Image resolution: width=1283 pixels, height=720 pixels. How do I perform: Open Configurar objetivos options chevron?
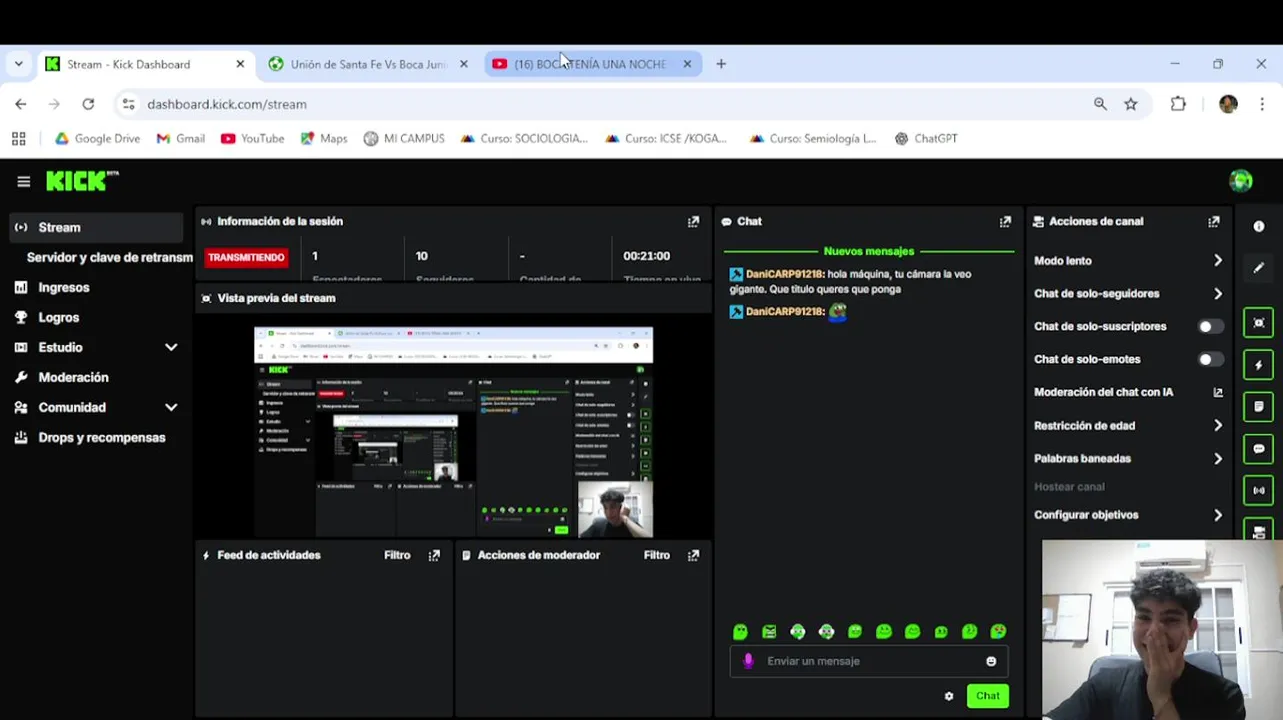click(x=1218, y=515)
